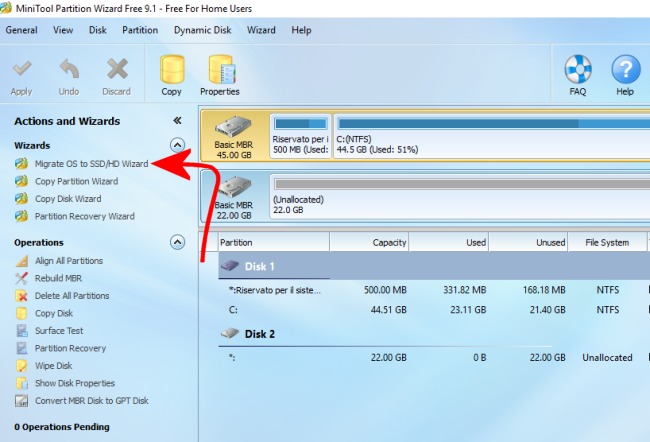This screenshot has height=442, width=650.
Task: Select the C: partition row
Action: coord(434,310)
